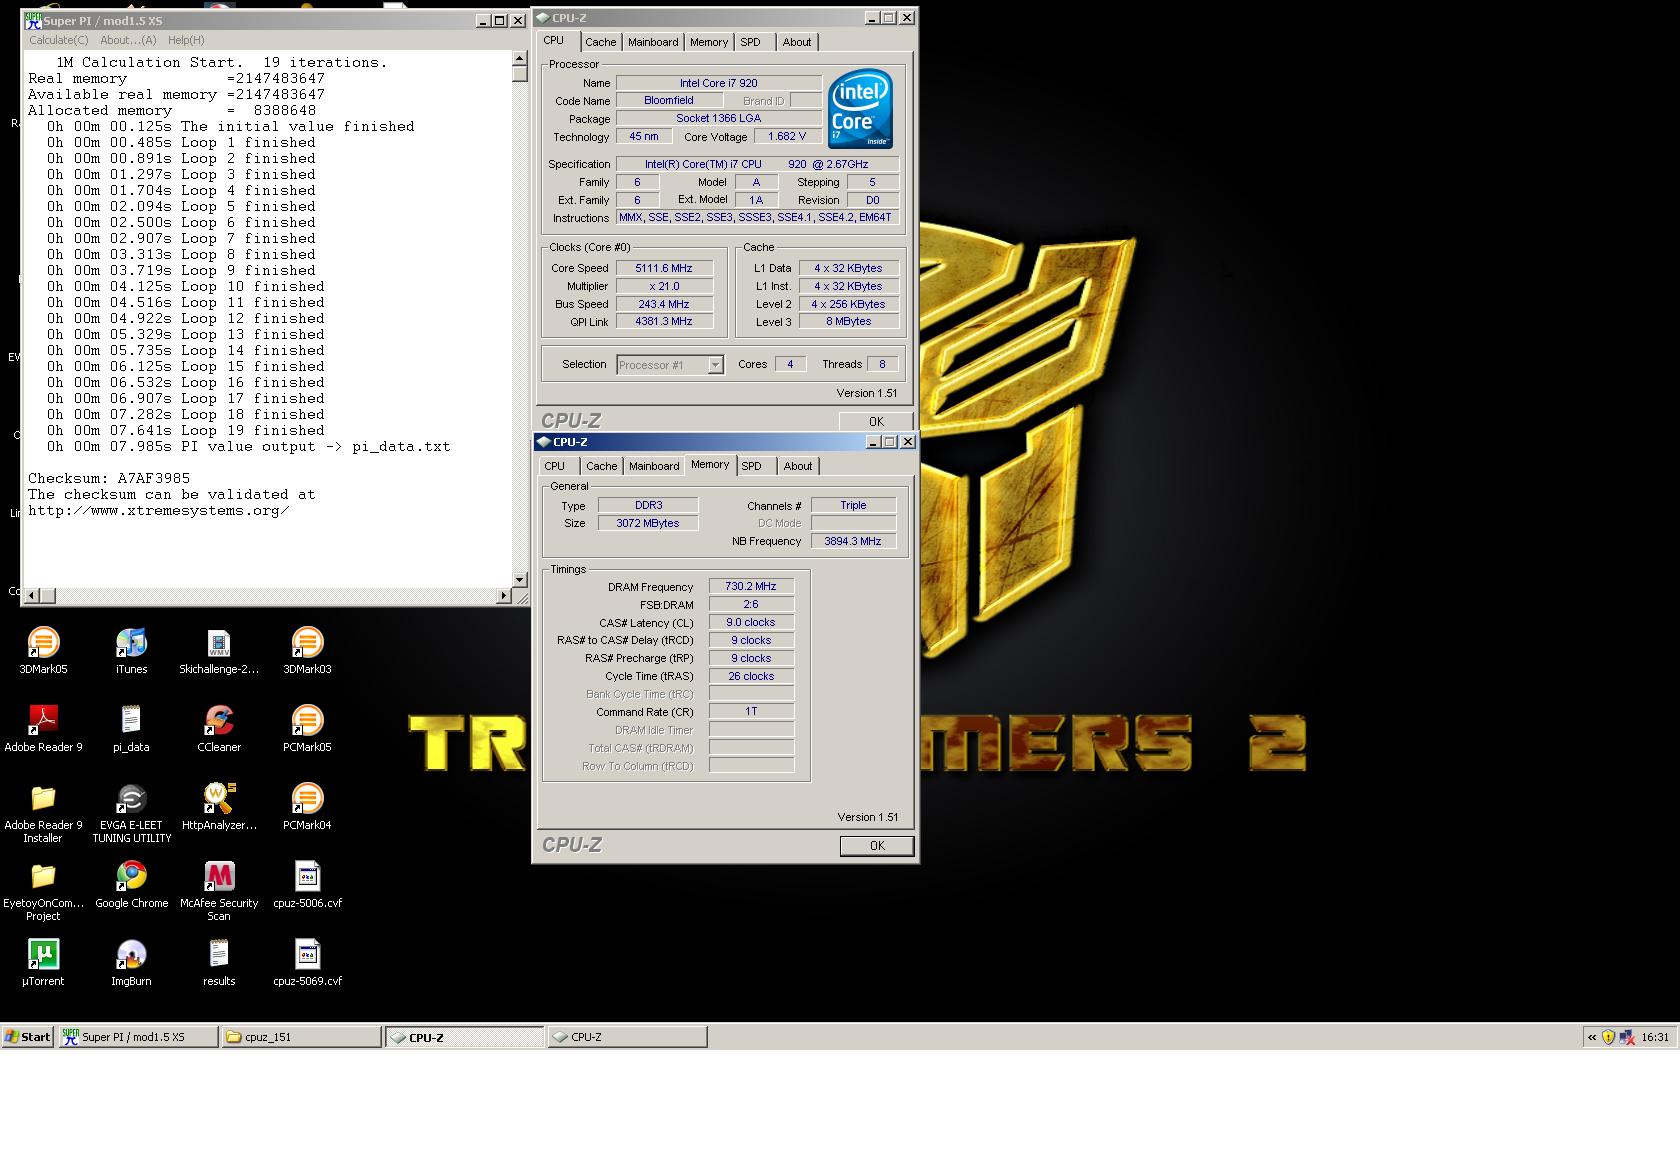Switch to cpuz_151 folder taskbar button

[x=301, y=1037]
